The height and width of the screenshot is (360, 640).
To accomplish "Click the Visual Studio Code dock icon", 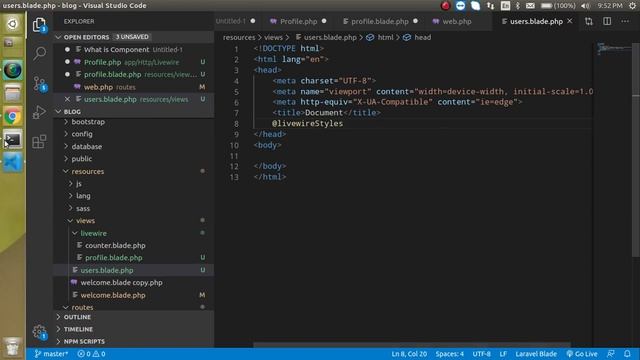I will [13, 162].
